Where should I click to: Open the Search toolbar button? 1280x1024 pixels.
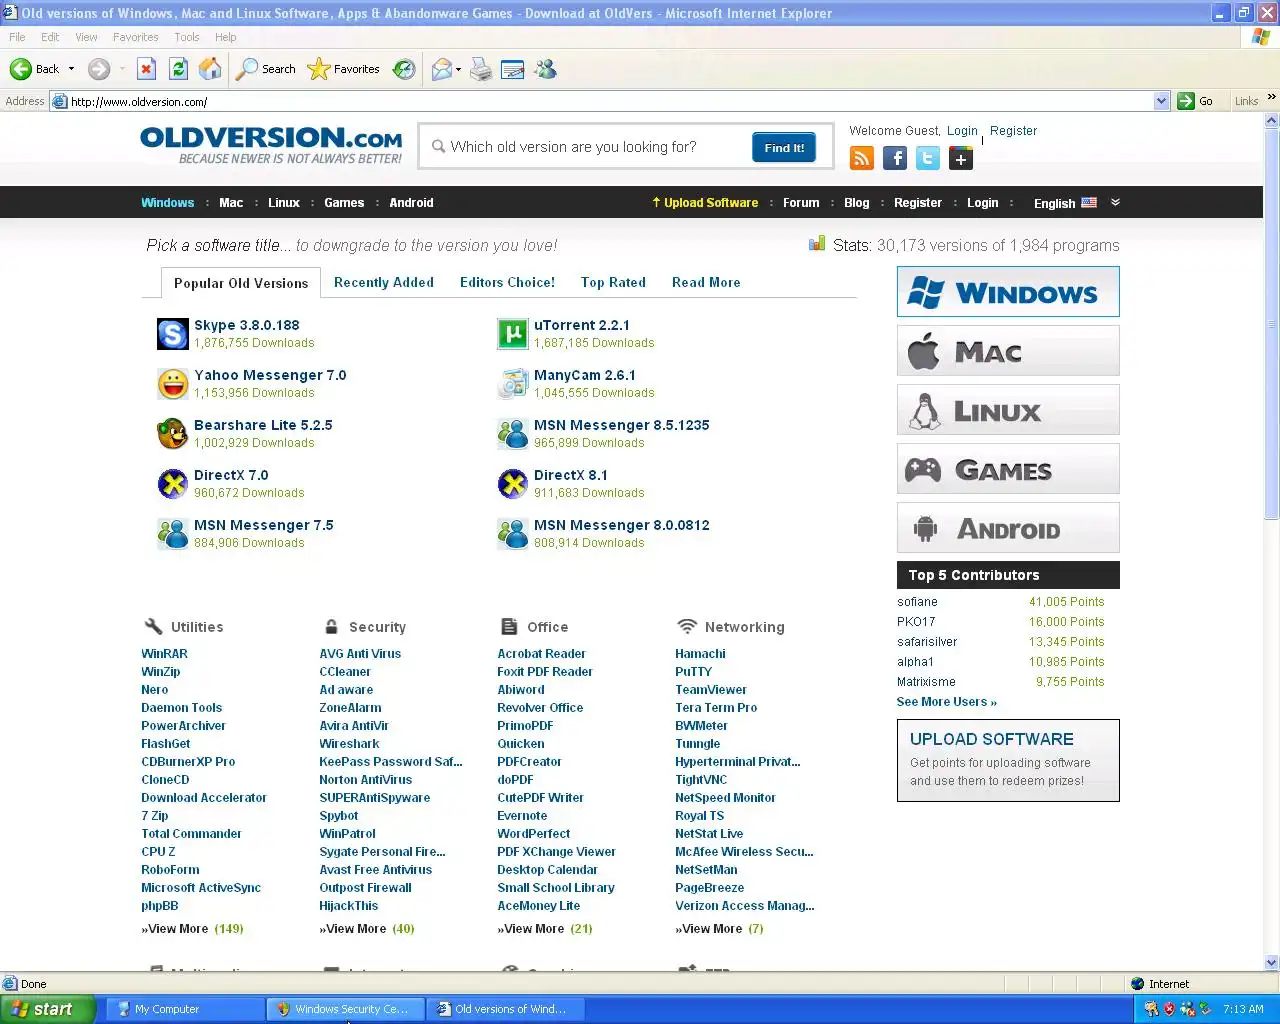coord(266,69)
